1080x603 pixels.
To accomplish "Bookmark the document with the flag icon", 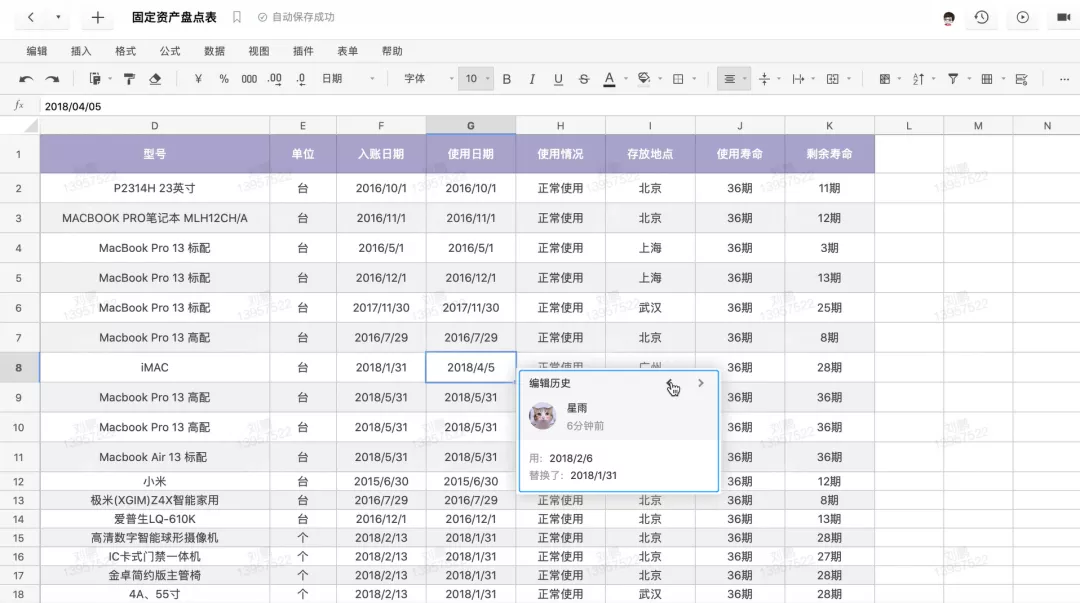I will pos(237,17).
